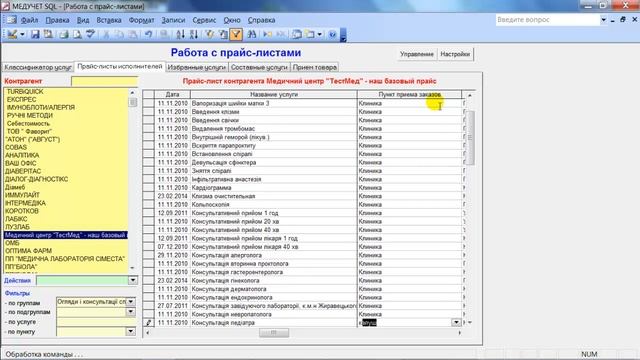Open the Вид menu
The image size is (640, 360).
tap(83, 20)
